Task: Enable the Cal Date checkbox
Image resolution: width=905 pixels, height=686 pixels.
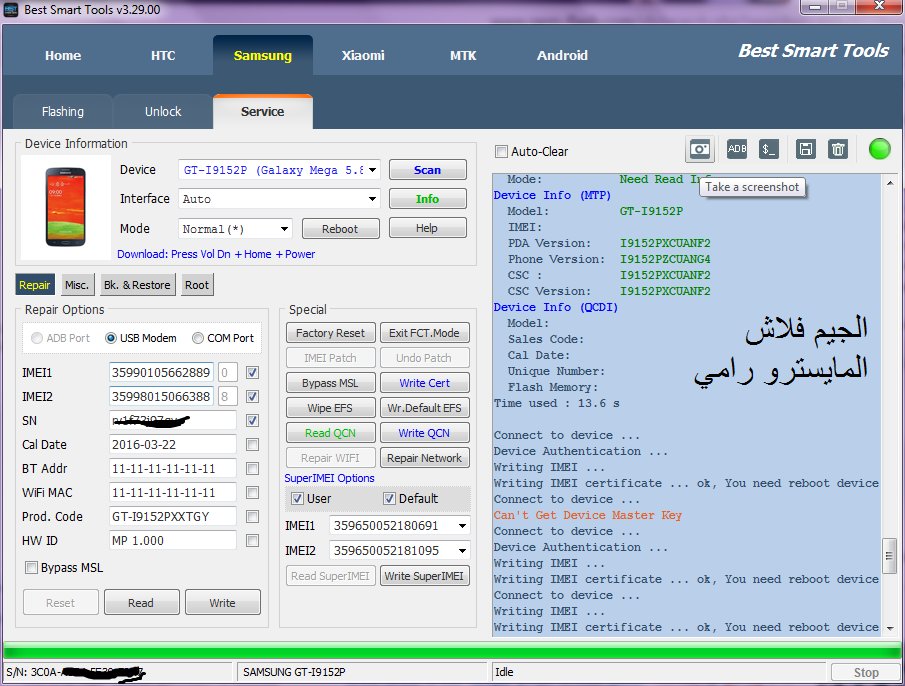Action: coord(252,445)
